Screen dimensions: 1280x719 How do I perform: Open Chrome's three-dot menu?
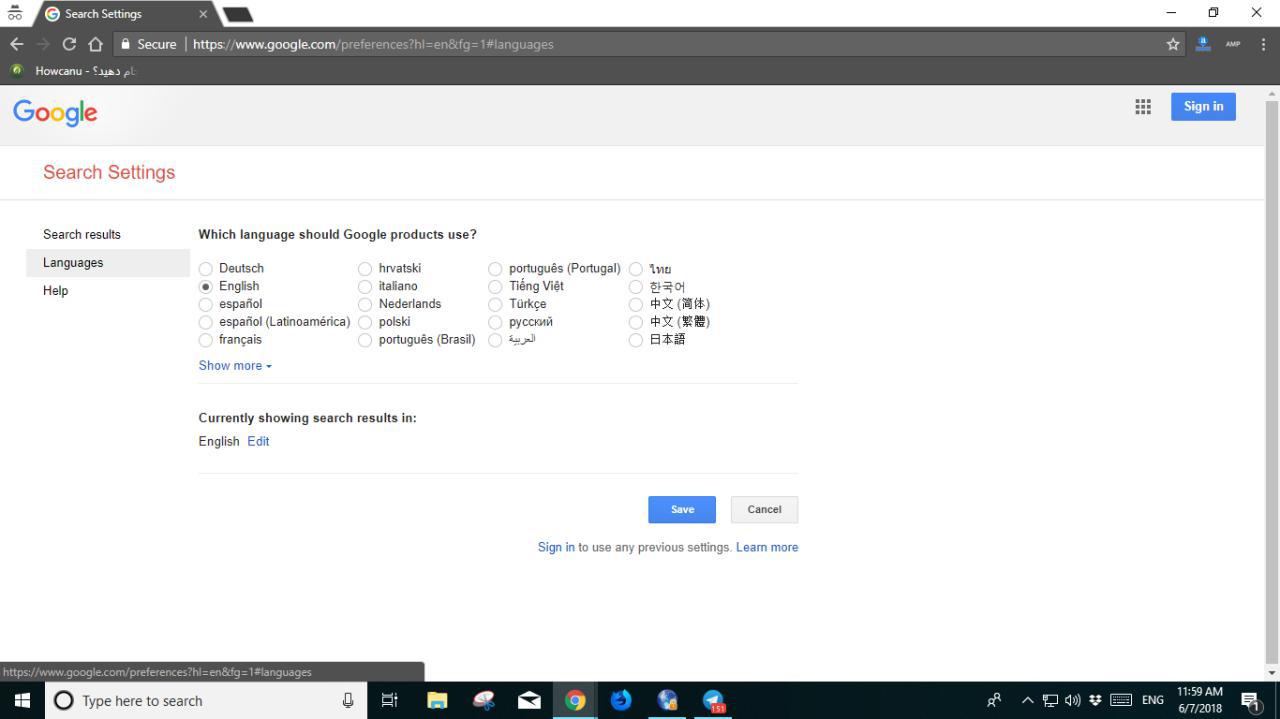pyautogui.click(x=1263, y=44)
